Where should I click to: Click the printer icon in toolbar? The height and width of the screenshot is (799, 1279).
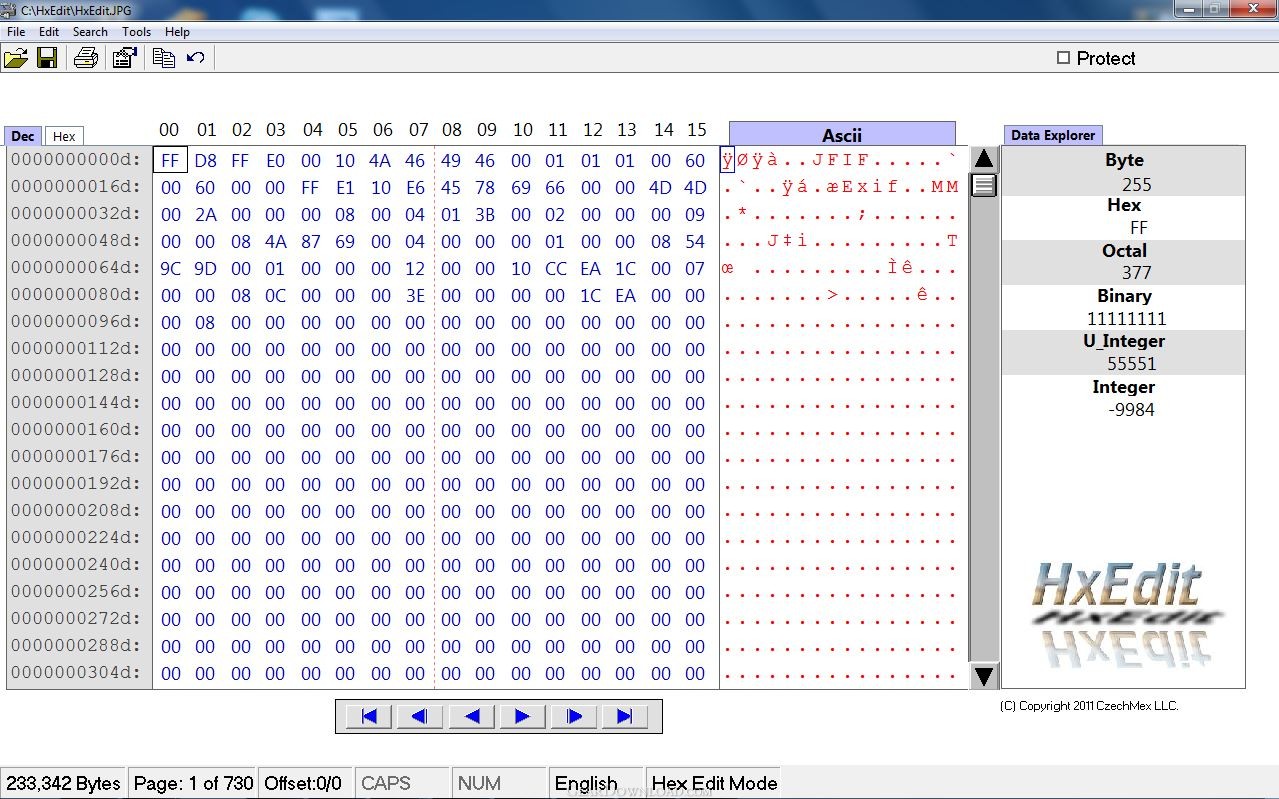[86, 58]
